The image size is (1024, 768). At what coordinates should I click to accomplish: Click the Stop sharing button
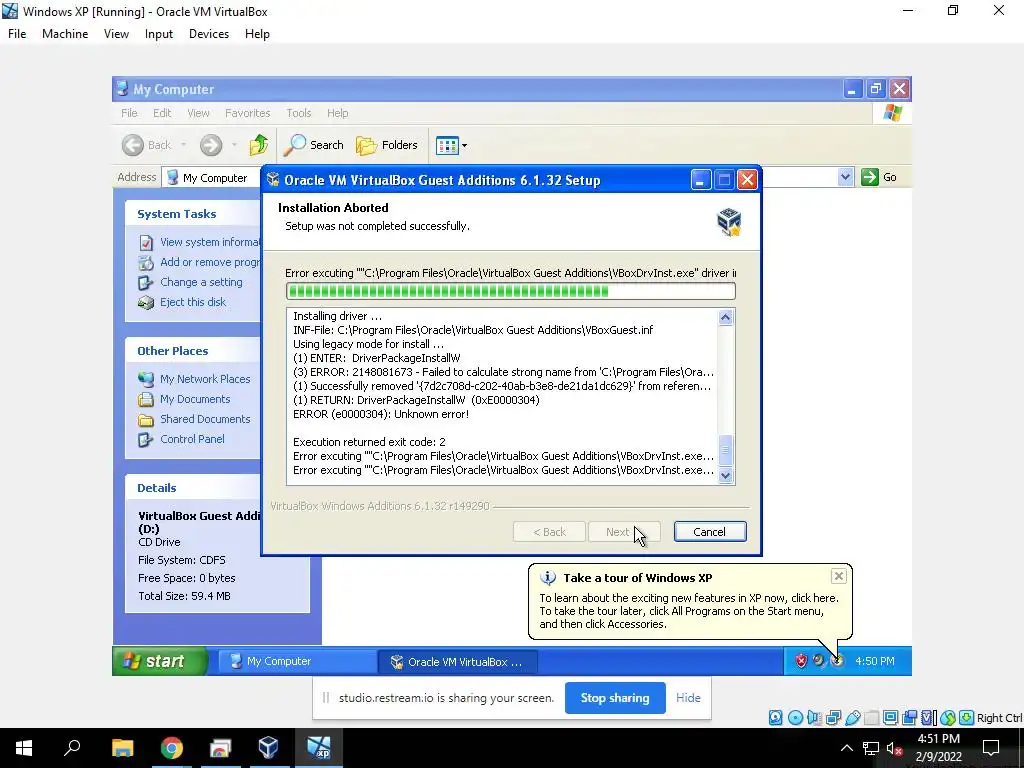[x=615, y=698]
